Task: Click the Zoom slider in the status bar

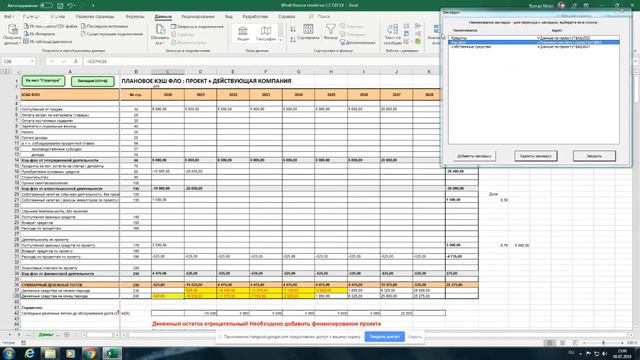Action: pos(603,343)
